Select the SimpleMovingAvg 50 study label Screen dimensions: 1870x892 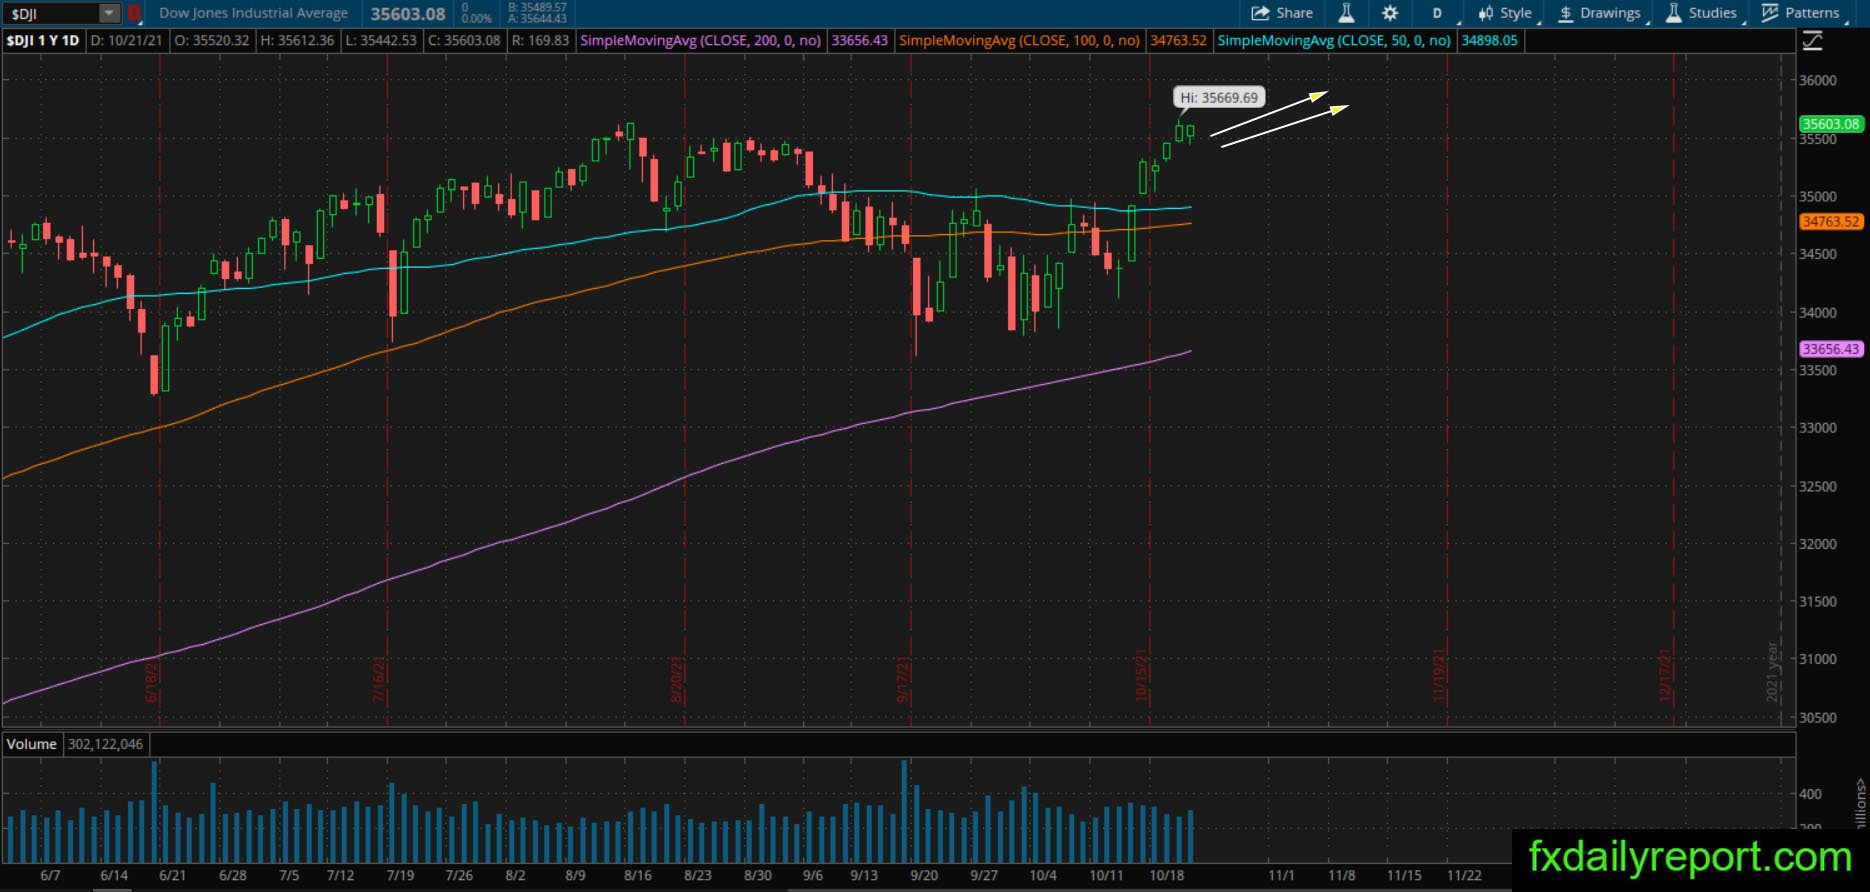[x=1334, y=41]
